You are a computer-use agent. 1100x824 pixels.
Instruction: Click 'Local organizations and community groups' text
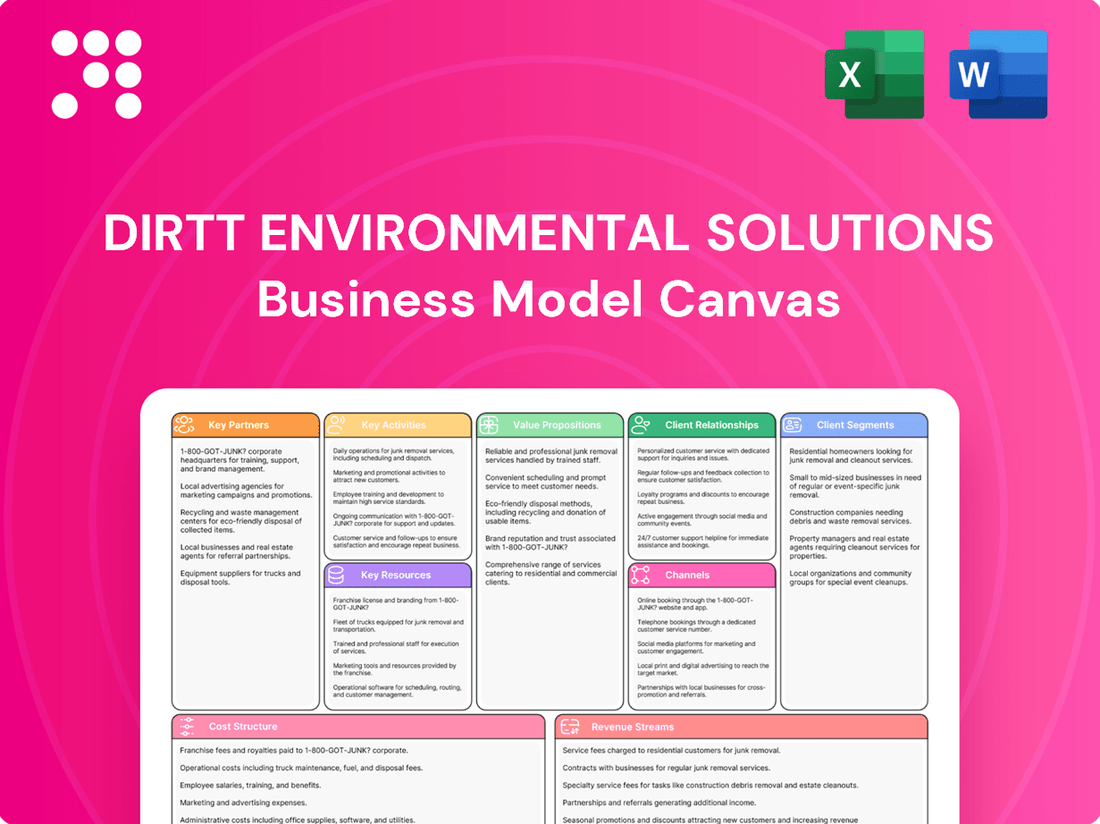click(x=850, y=578)
